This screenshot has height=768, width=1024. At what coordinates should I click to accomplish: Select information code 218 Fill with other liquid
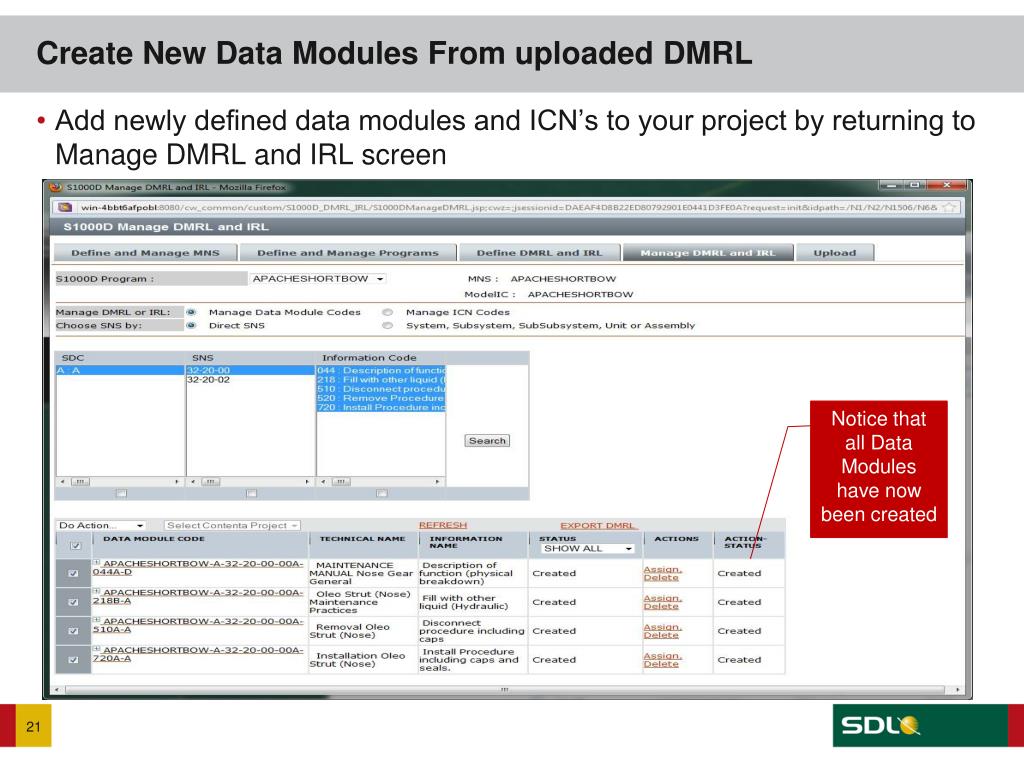(381, 379)
